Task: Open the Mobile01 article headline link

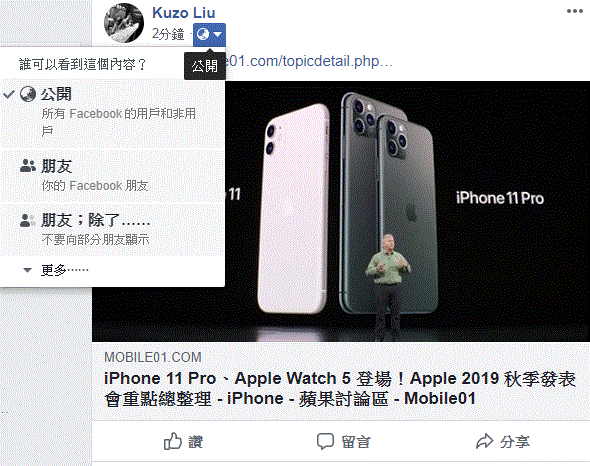Action: click(340, 388)
